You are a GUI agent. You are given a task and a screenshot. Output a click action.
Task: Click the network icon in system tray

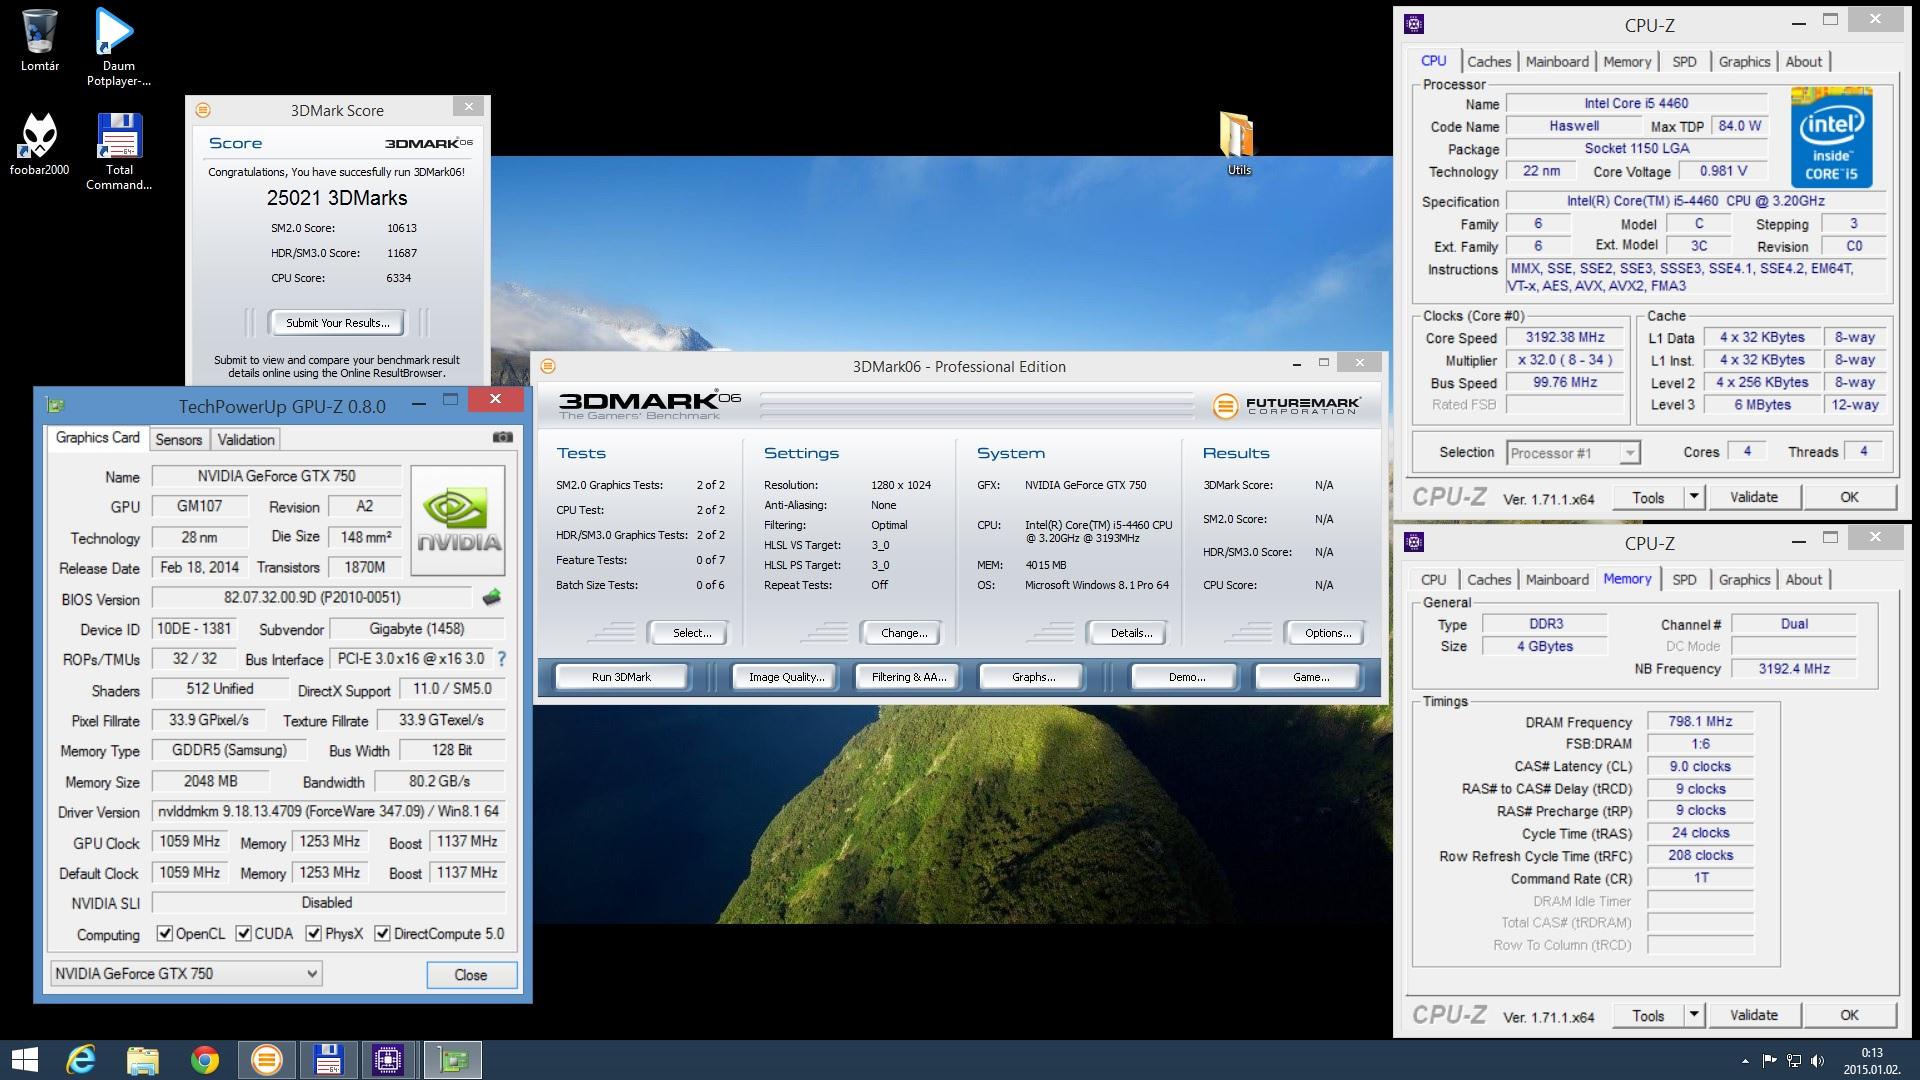pyautogui.click(x=1794, y=1061)
